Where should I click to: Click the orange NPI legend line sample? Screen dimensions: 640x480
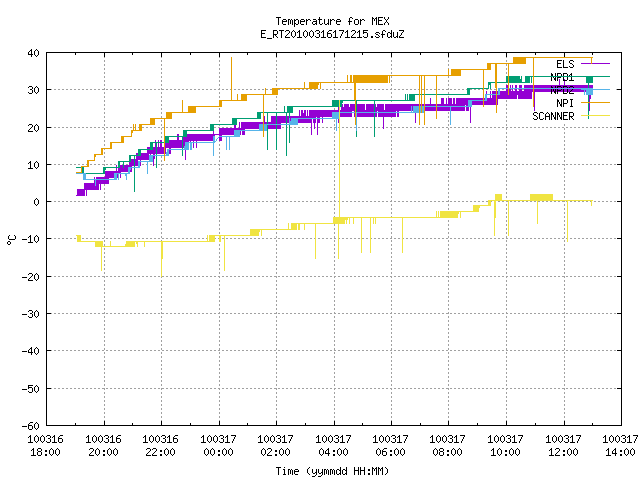[596, 103]
